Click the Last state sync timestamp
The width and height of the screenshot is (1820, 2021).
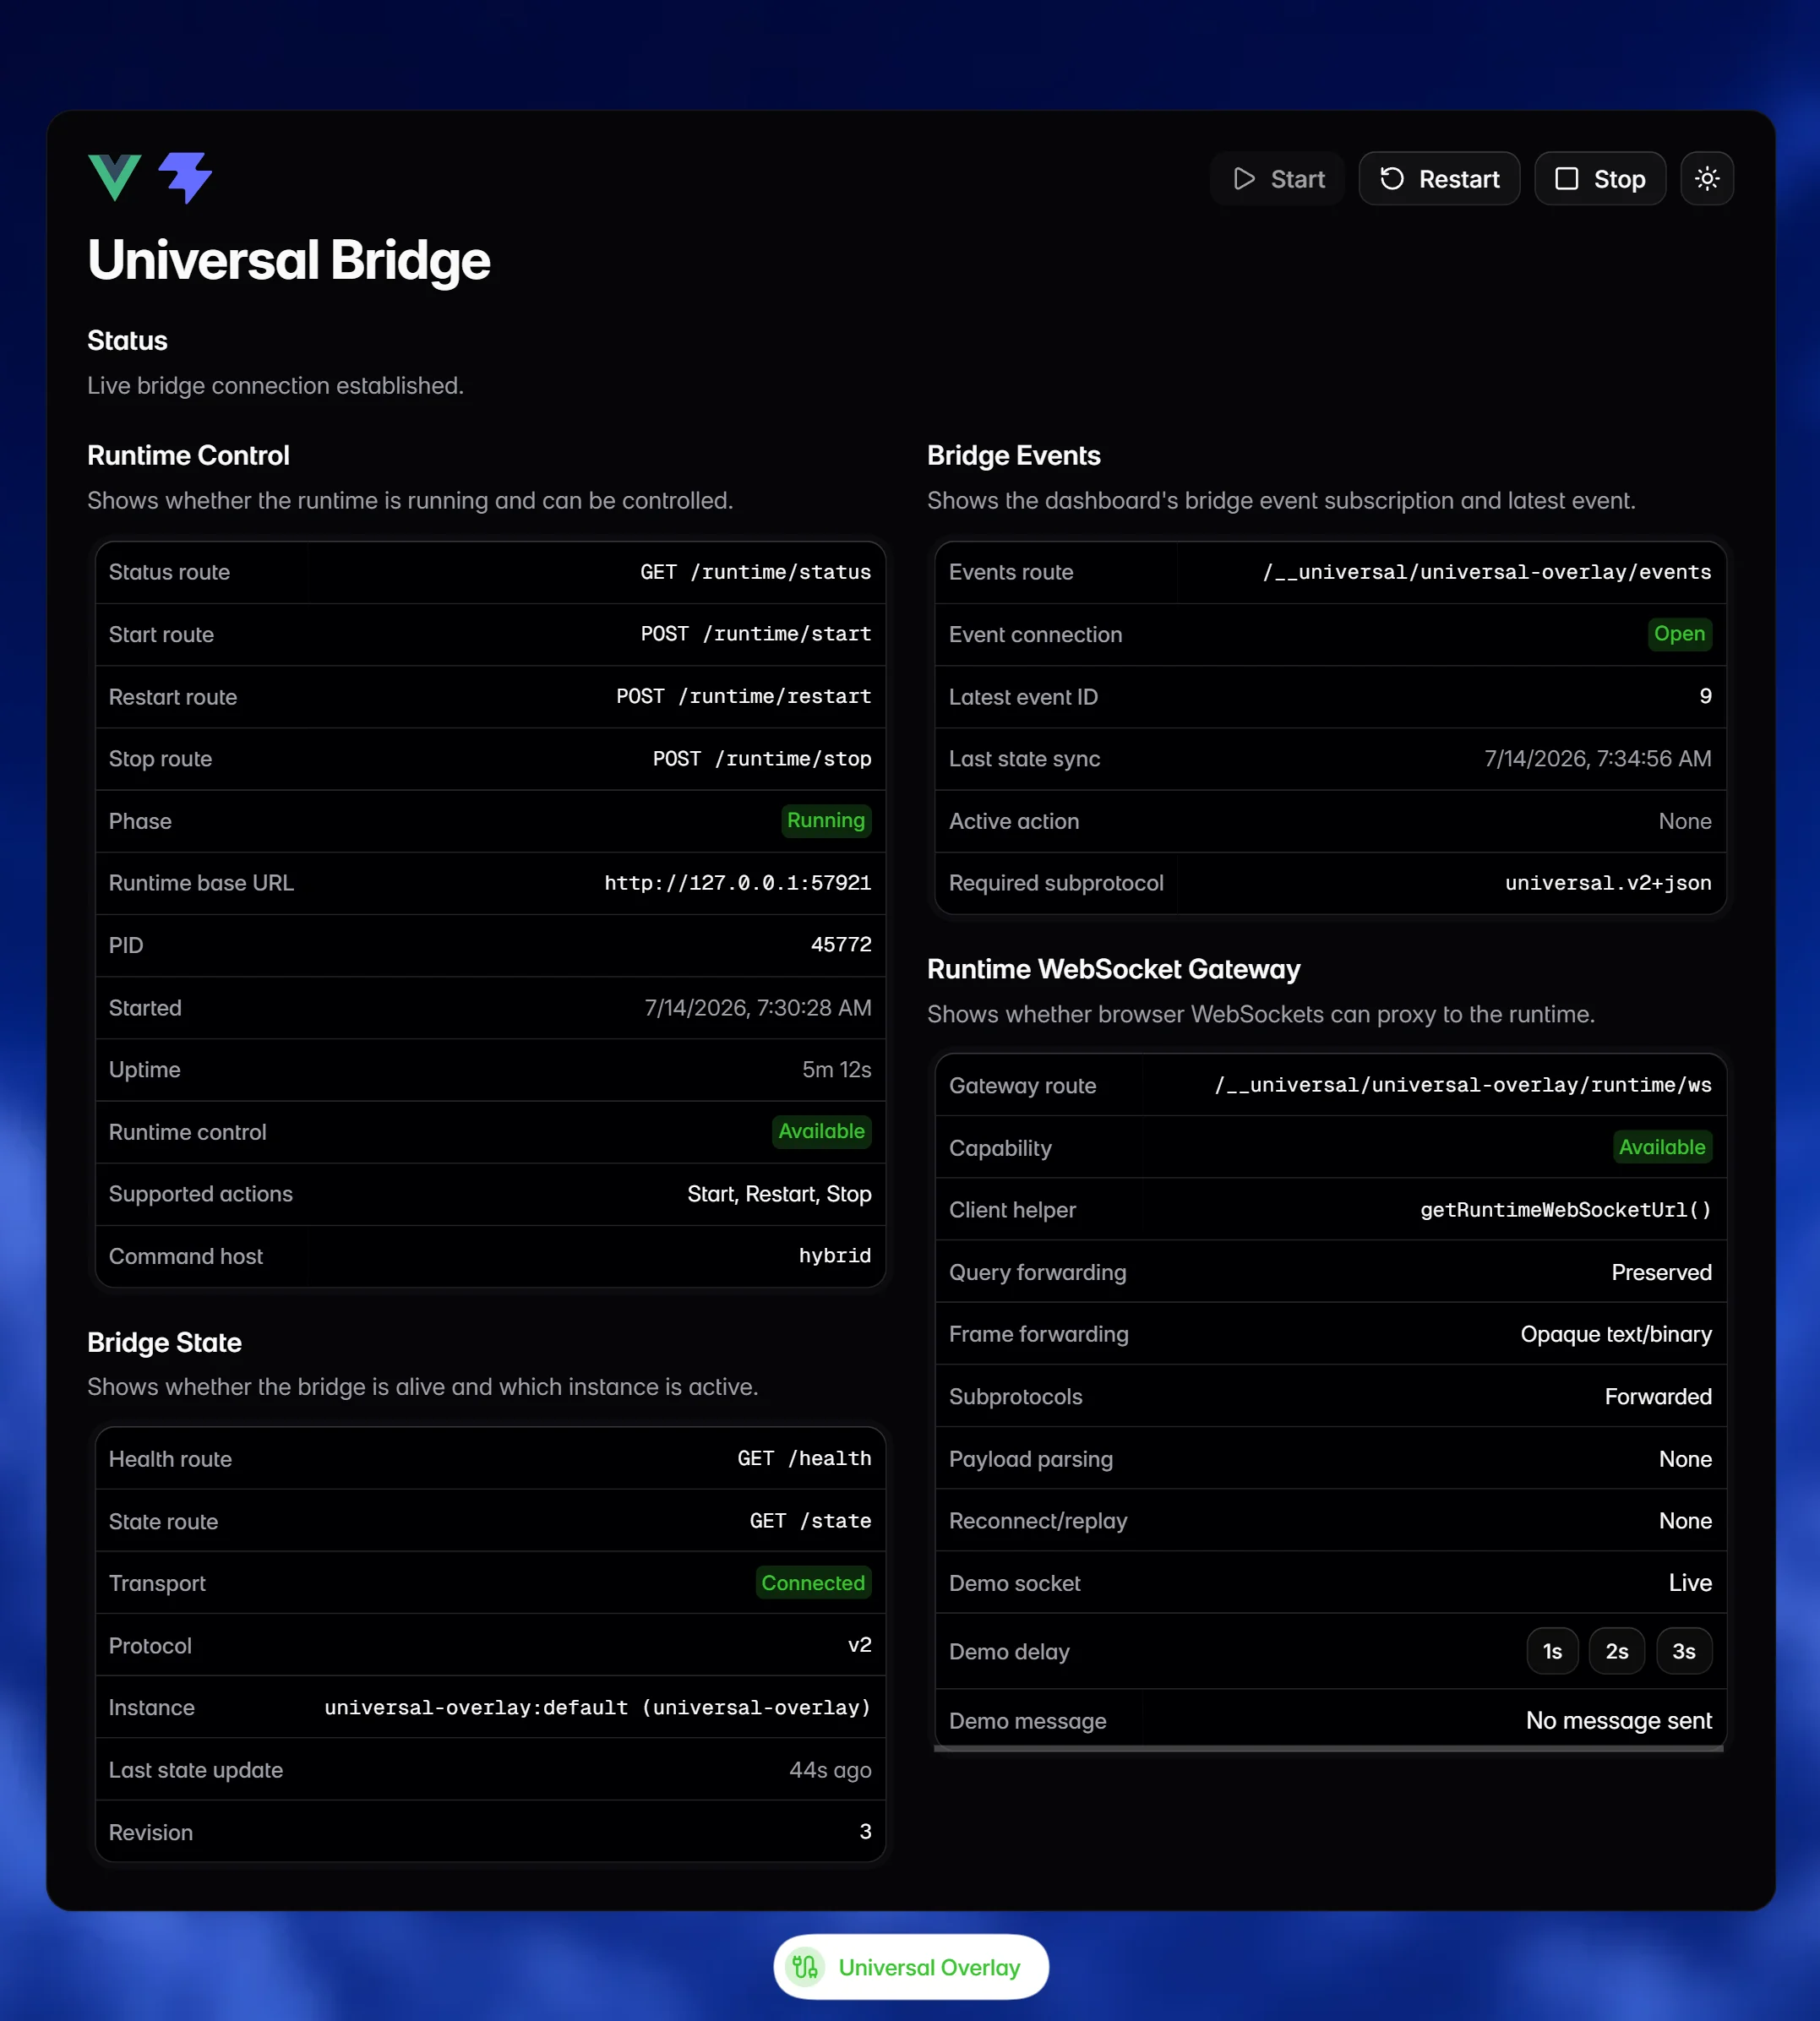1597,759
